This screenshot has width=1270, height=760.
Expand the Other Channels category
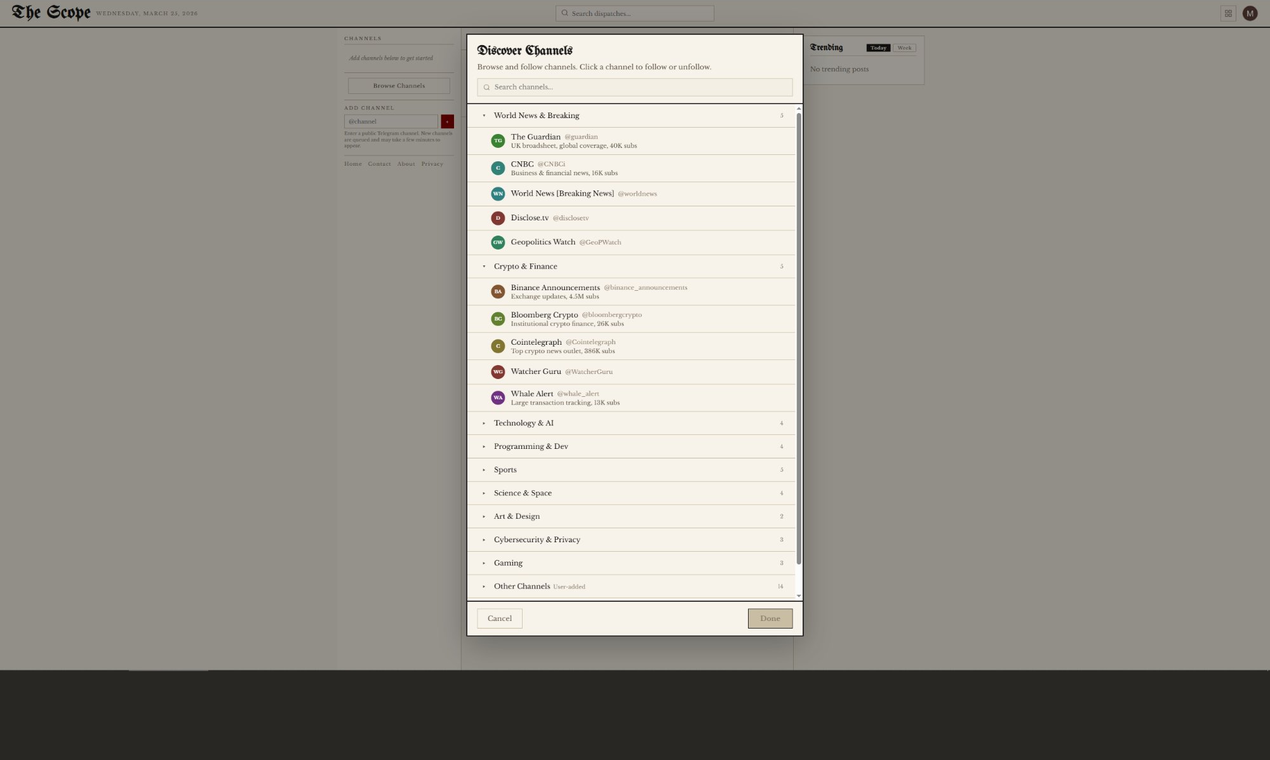click(631, 587)
